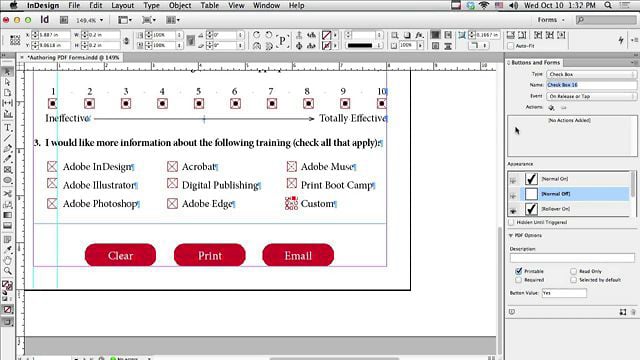Open the Layout menu

(x=122, y=5)
